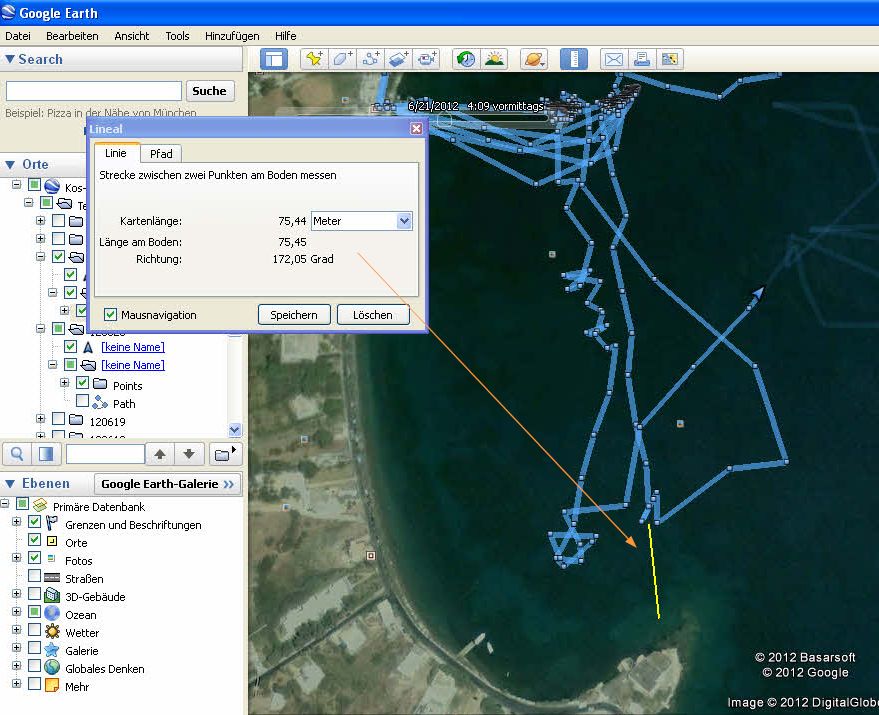Viewport: 879px width, 715px height.
Task: Click the search text input field
Action: click(94, 91)
